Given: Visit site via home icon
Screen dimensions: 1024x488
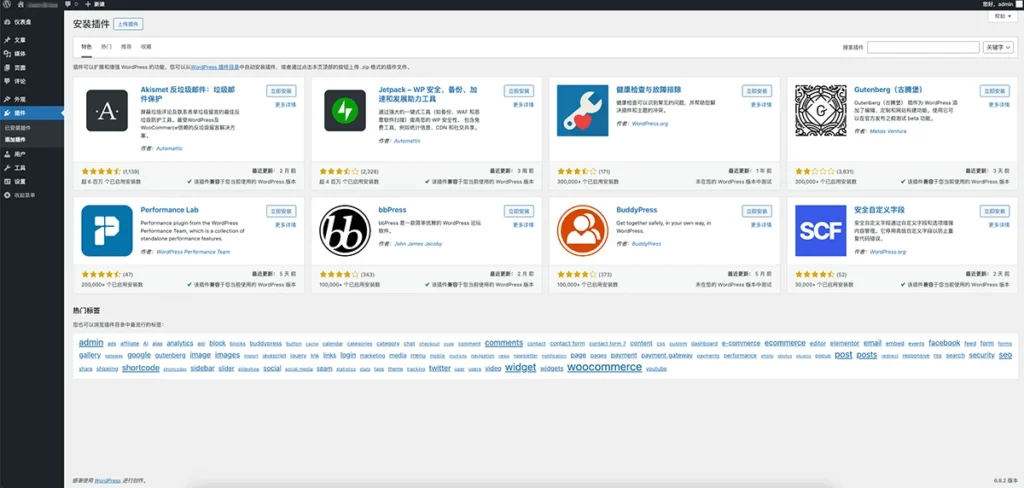Looking at the screenshot, I should click(x=20, y=4).
